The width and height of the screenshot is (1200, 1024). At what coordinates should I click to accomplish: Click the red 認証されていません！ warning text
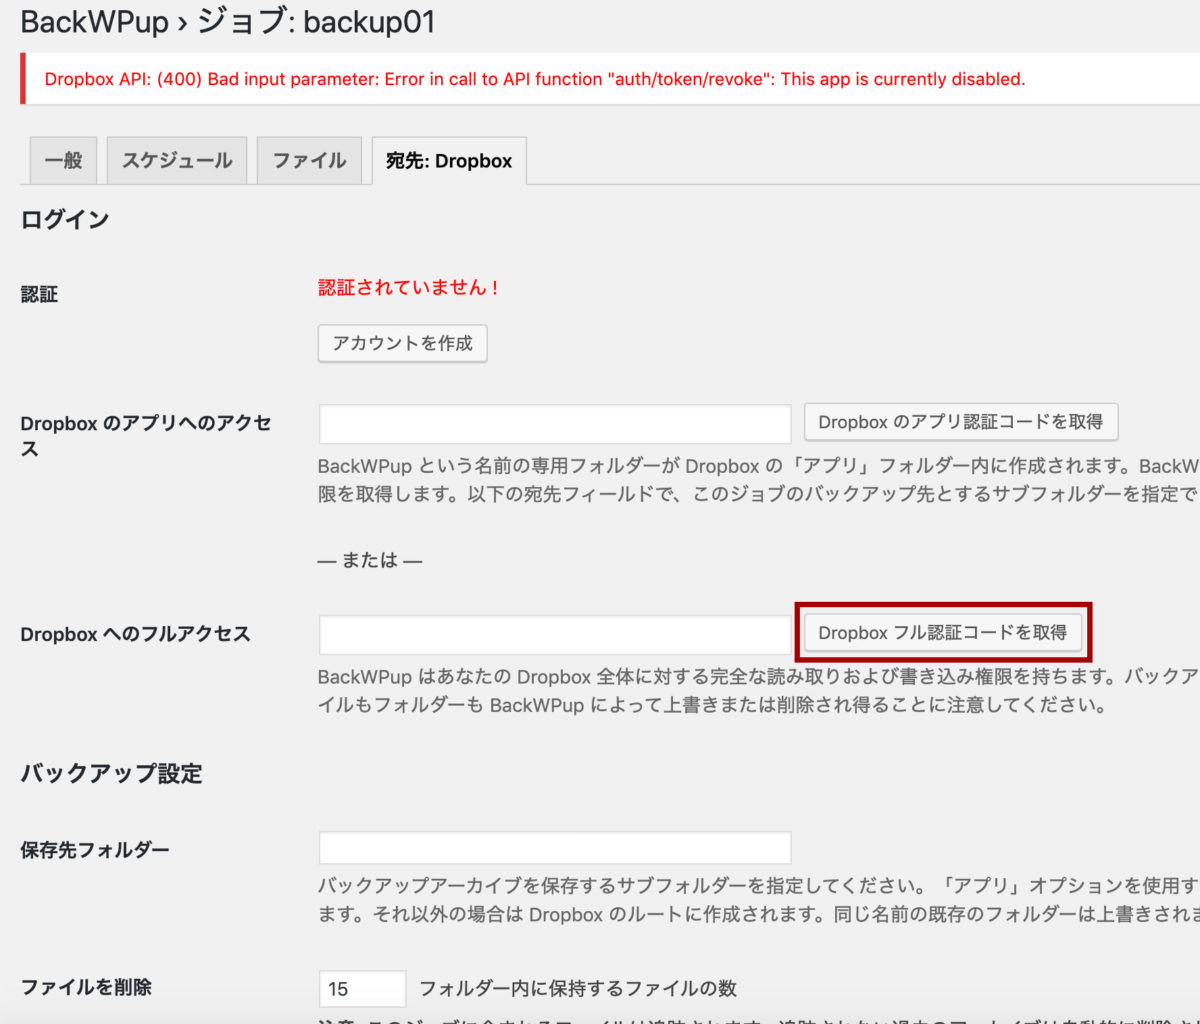tap(403, 288)
